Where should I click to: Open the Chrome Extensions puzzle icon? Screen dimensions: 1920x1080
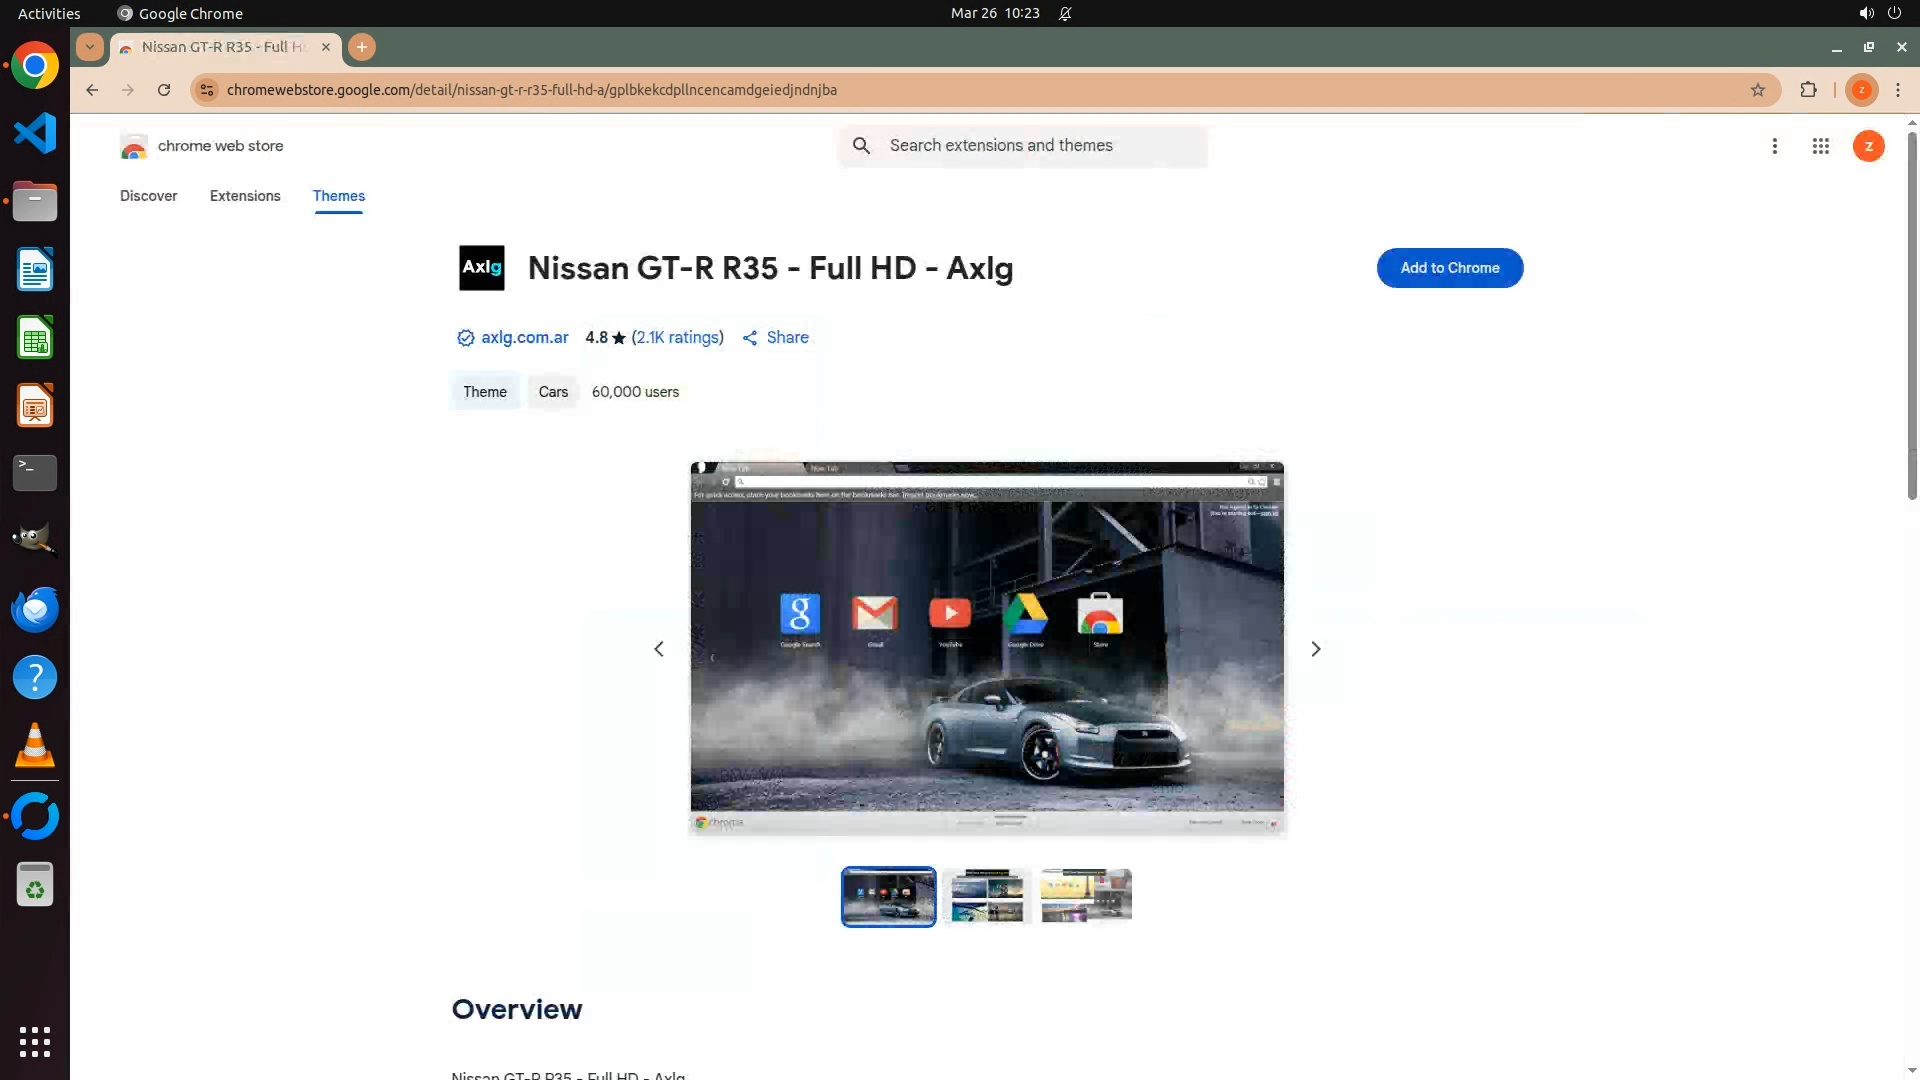pyautogui.click(x=1808, y=90)
